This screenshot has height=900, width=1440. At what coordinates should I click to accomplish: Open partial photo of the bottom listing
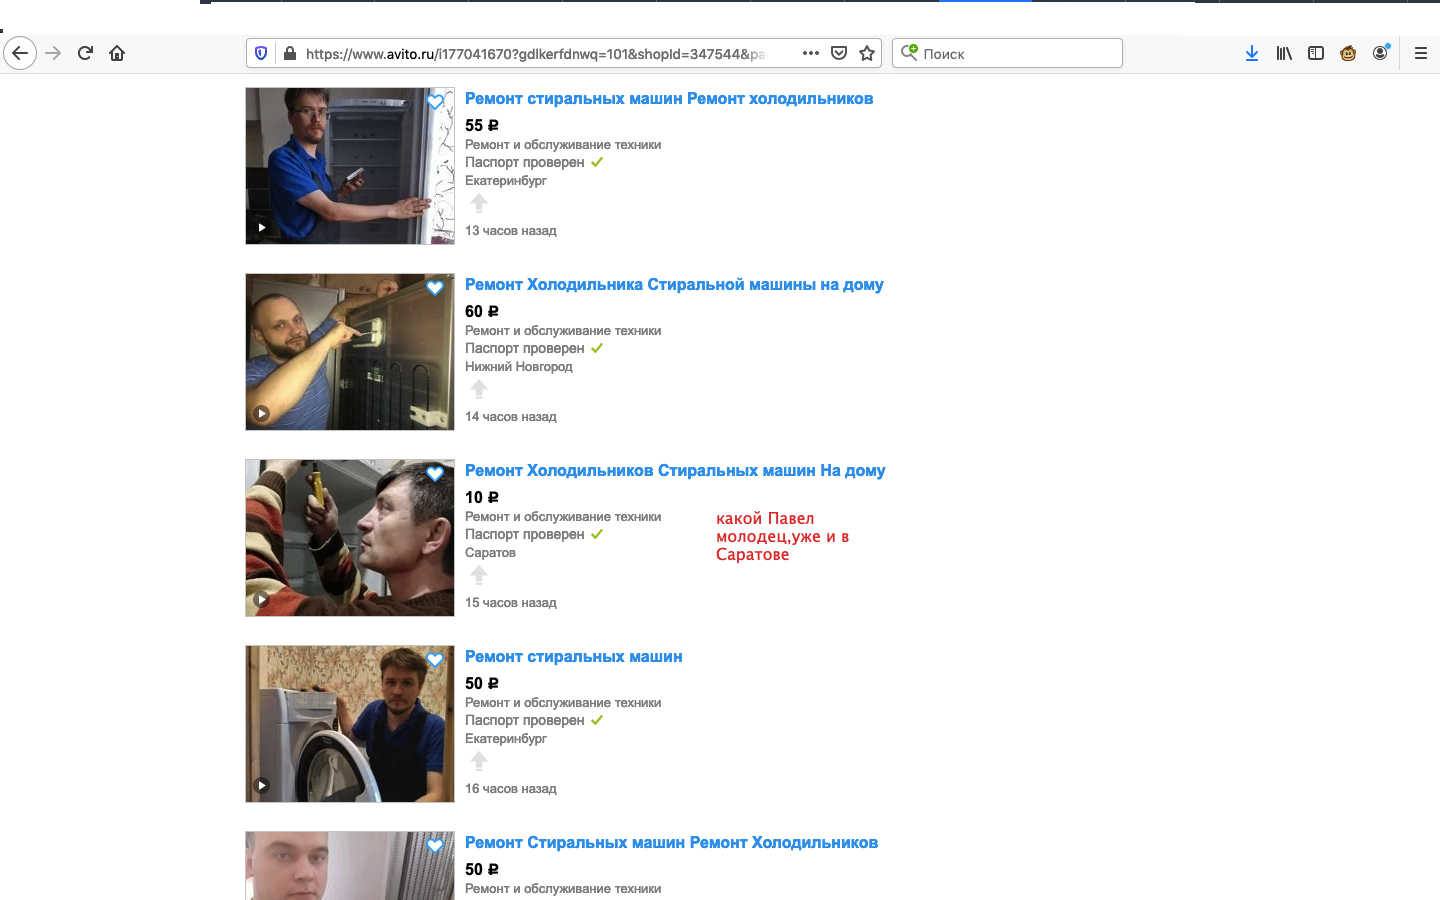pos(350,866)
